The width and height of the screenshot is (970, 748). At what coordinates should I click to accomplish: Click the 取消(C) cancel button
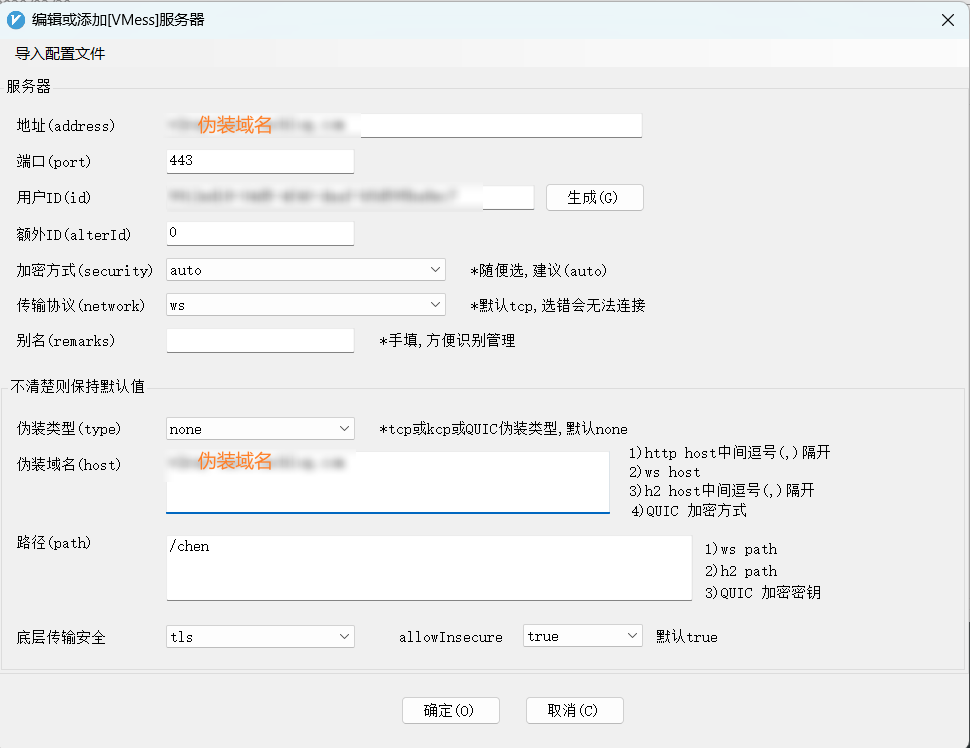click(574, 711)
